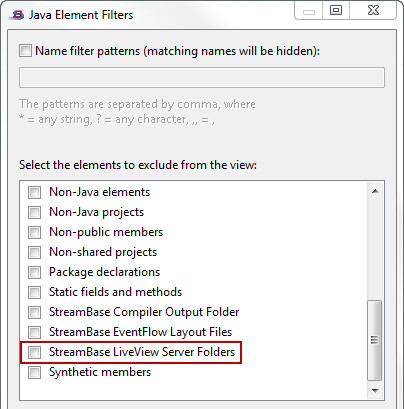Image resolution: width=404 pixels, height=409 pixels.
Task: Check Non-Java elements filter
Action: tap(34, 192)
